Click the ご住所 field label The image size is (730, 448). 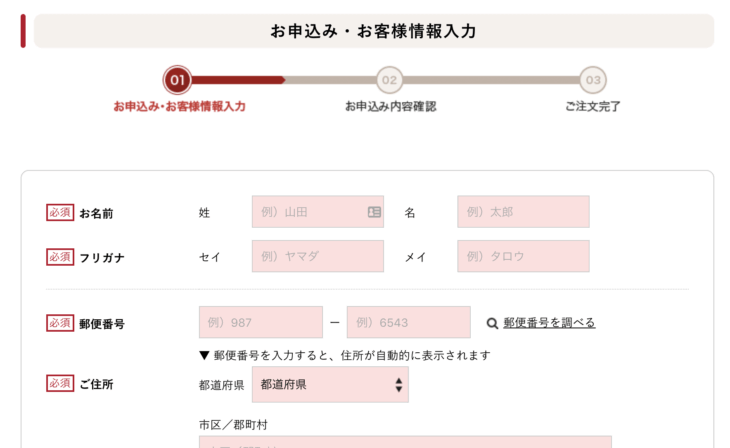96,384
